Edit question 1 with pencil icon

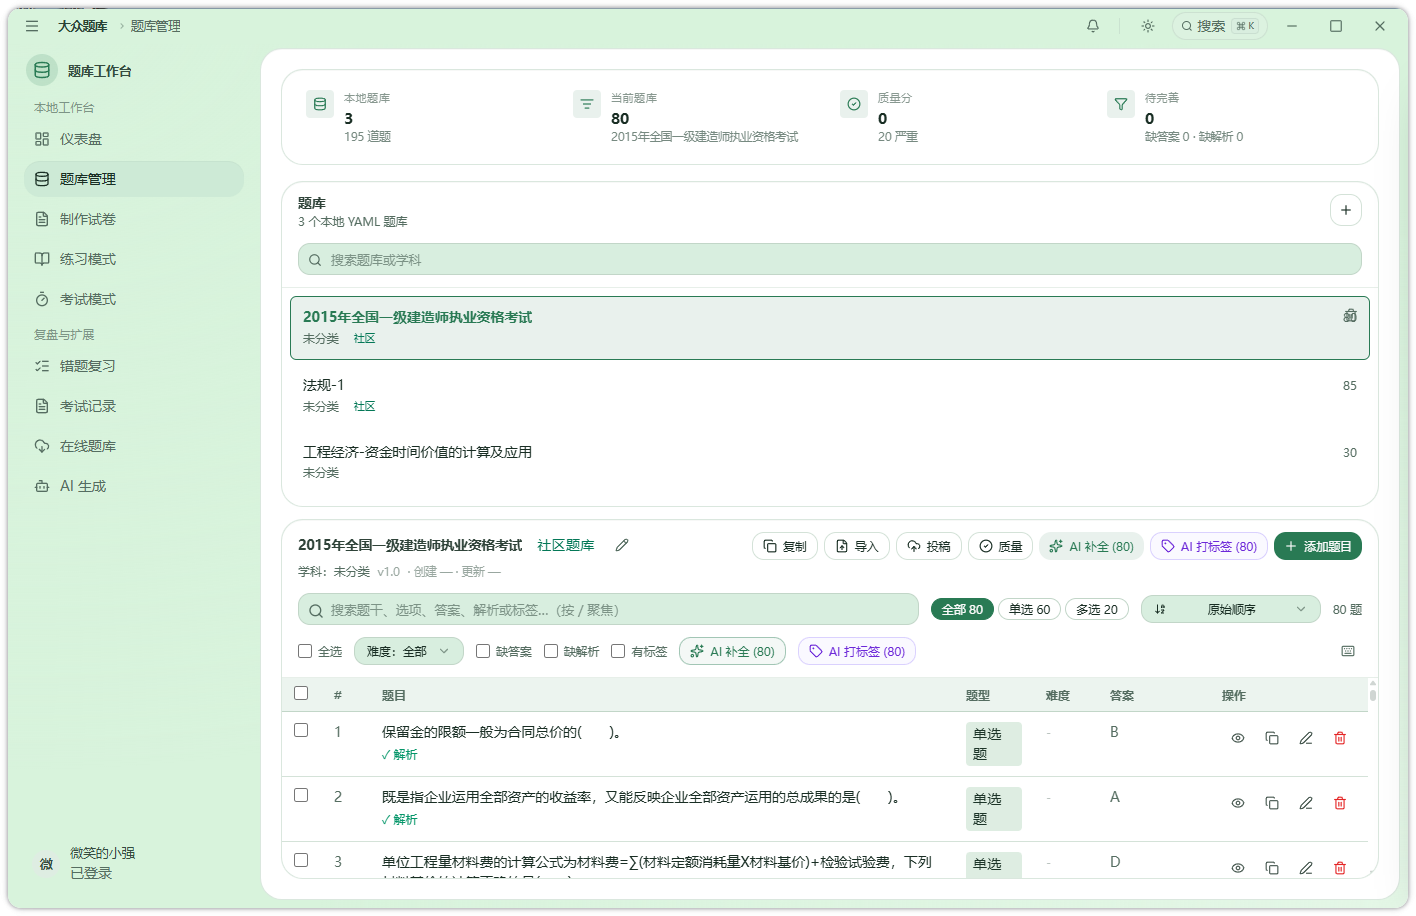coord(1306,738)
